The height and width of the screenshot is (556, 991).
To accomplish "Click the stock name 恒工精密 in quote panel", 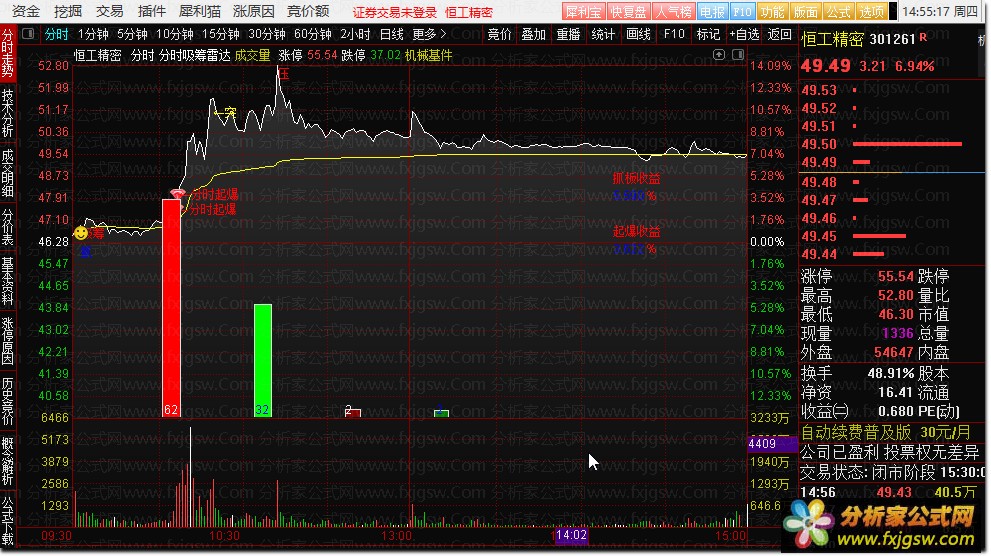I will coord(832,39).
